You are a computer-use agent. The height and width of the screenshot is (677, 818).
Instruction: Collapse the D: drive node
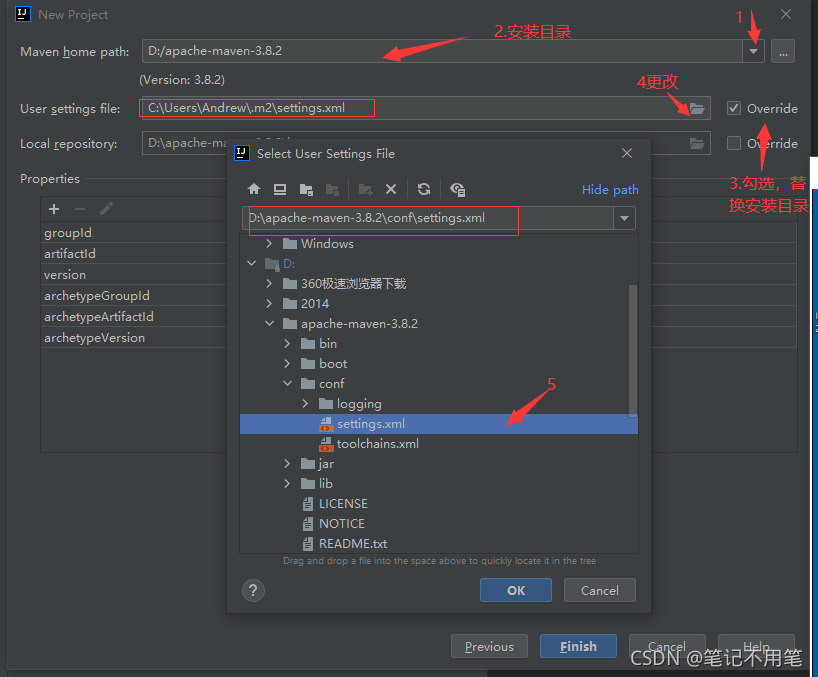251,263
